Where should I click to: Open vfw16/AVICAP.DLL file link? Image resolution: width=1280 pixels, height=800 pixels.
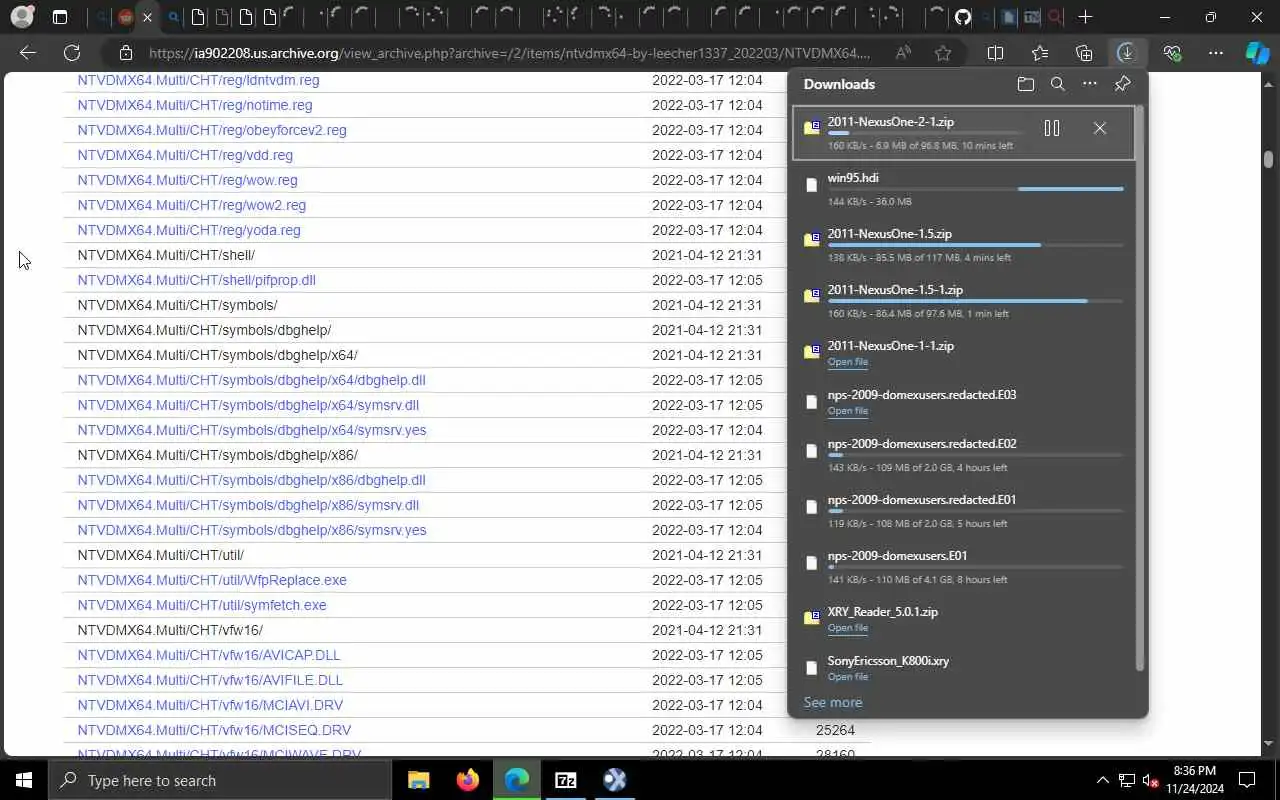pyautogui.click(x=209, y=655)
